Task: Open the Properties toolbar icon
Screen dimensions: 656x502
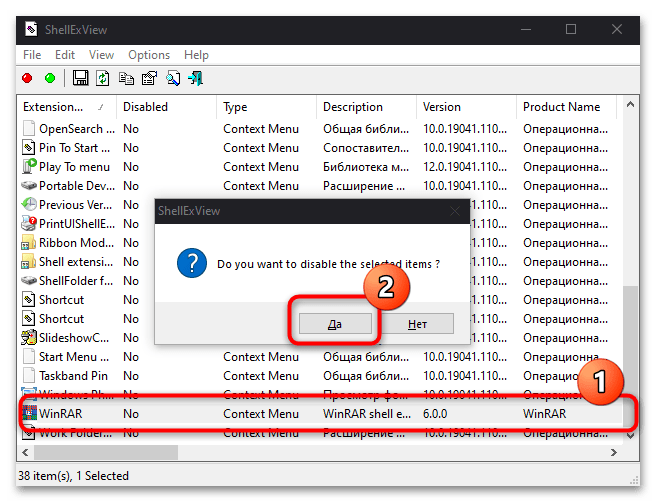Action: point(149,78)
